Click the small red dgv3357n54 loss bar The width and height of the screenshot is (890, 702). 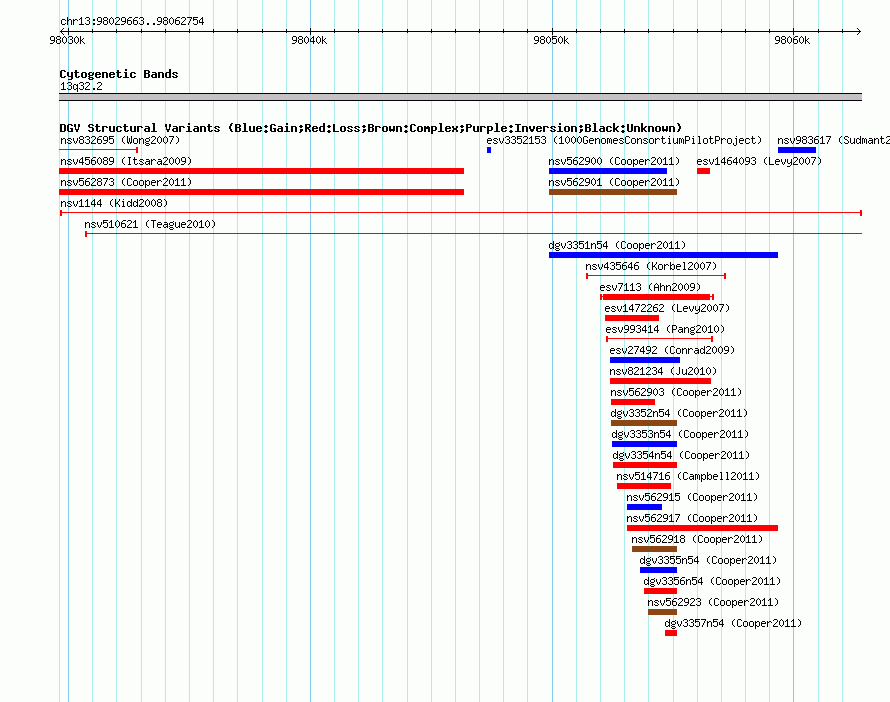tap(671, 633)
